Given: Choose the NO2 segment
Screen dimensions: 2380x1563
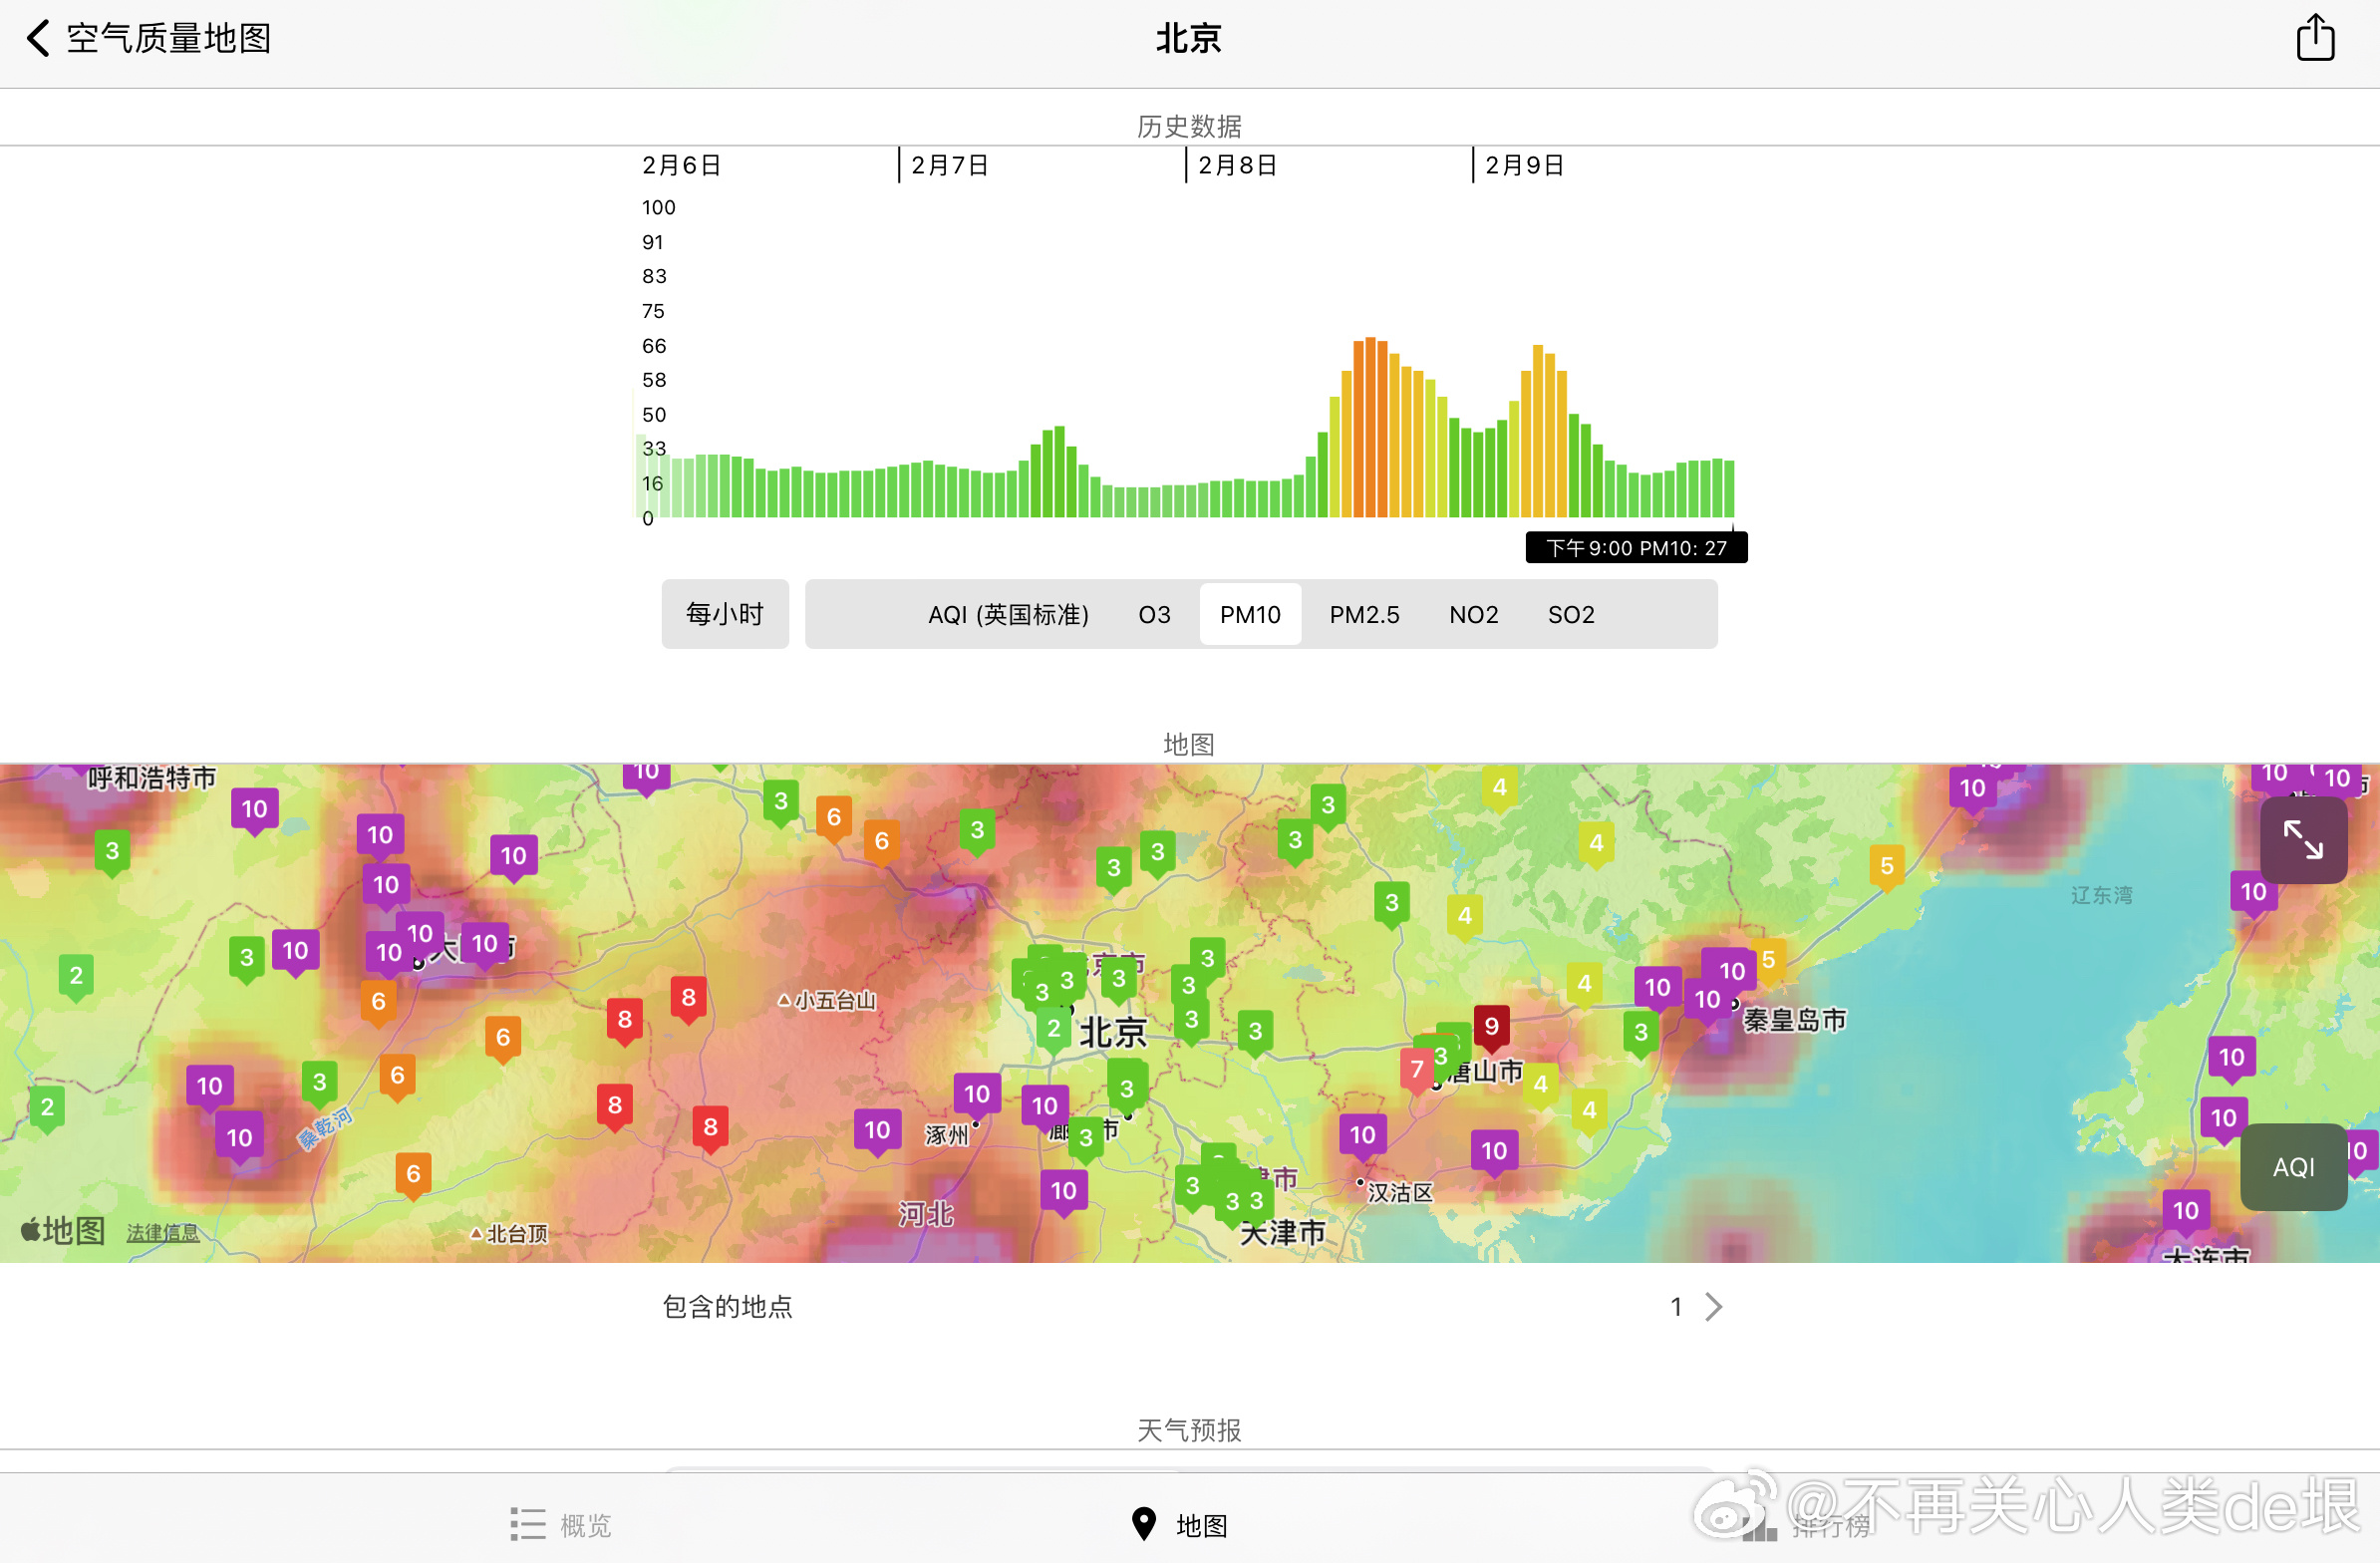Looking at the screenshot, I should [1473, 614].
